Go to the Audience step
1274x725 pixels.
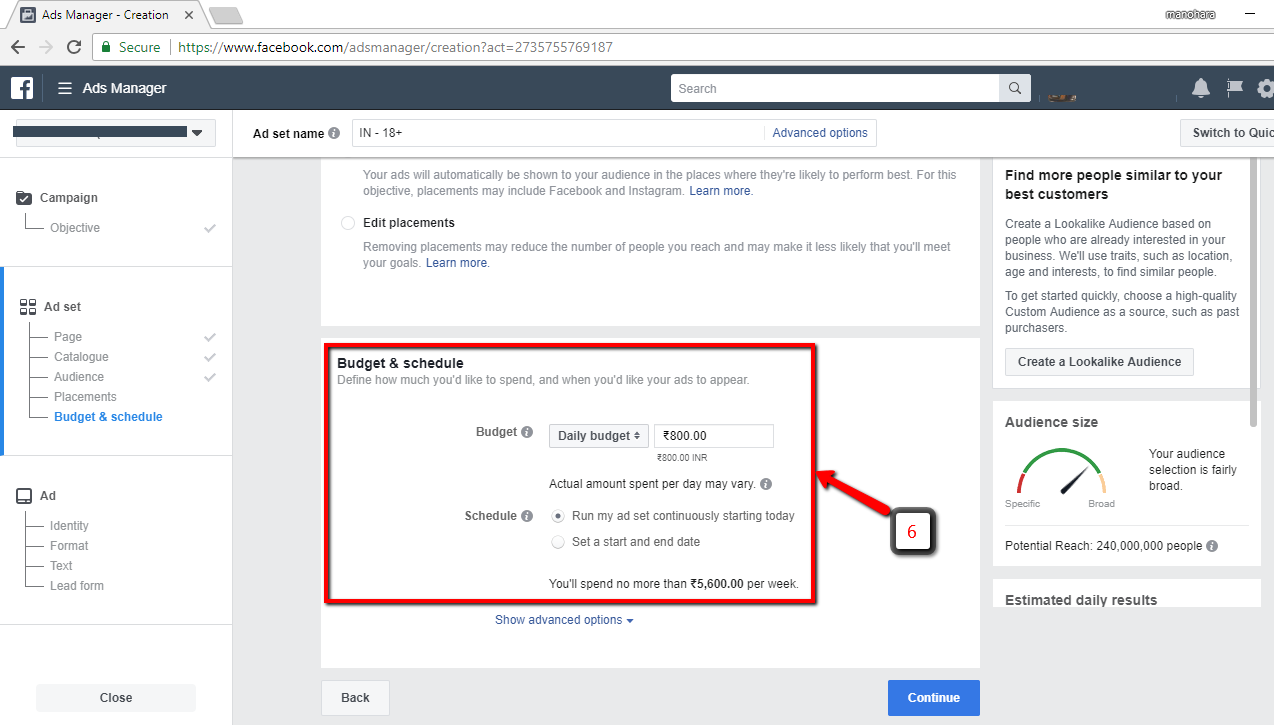79,377
